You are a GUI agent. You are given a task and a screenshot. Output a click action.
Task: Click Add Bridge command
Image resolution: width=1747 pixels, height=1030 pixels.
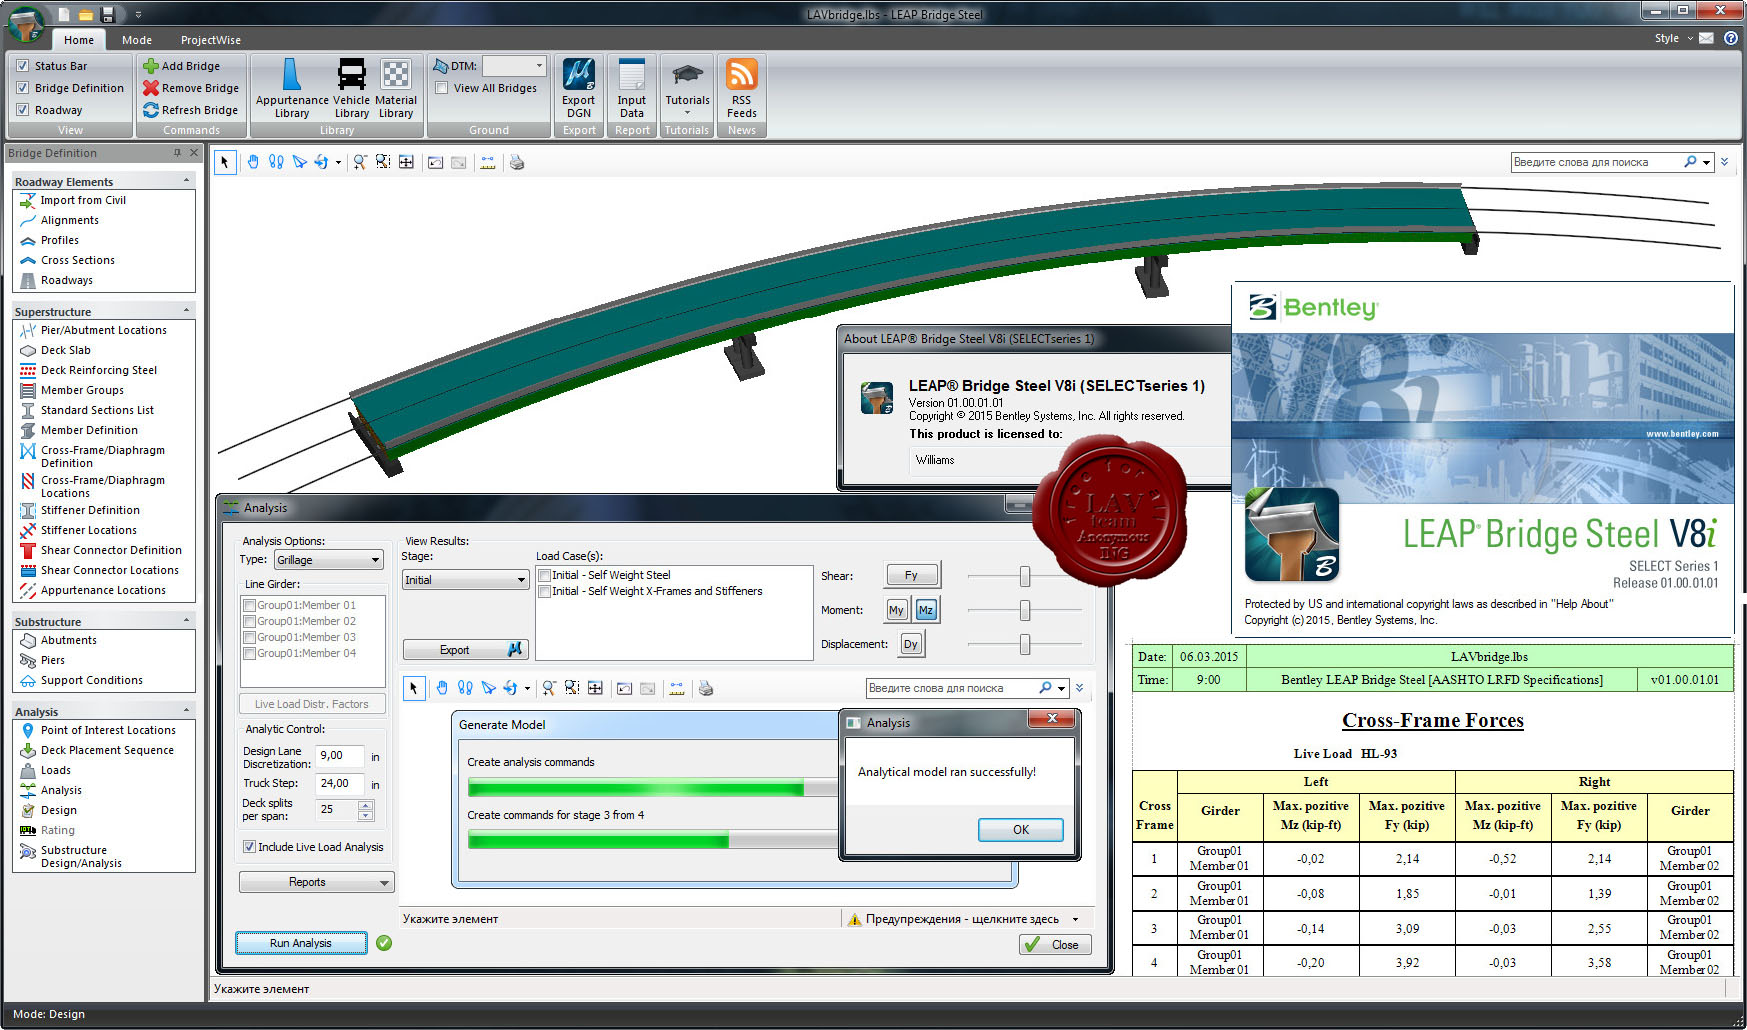click(x=182, y=66)
